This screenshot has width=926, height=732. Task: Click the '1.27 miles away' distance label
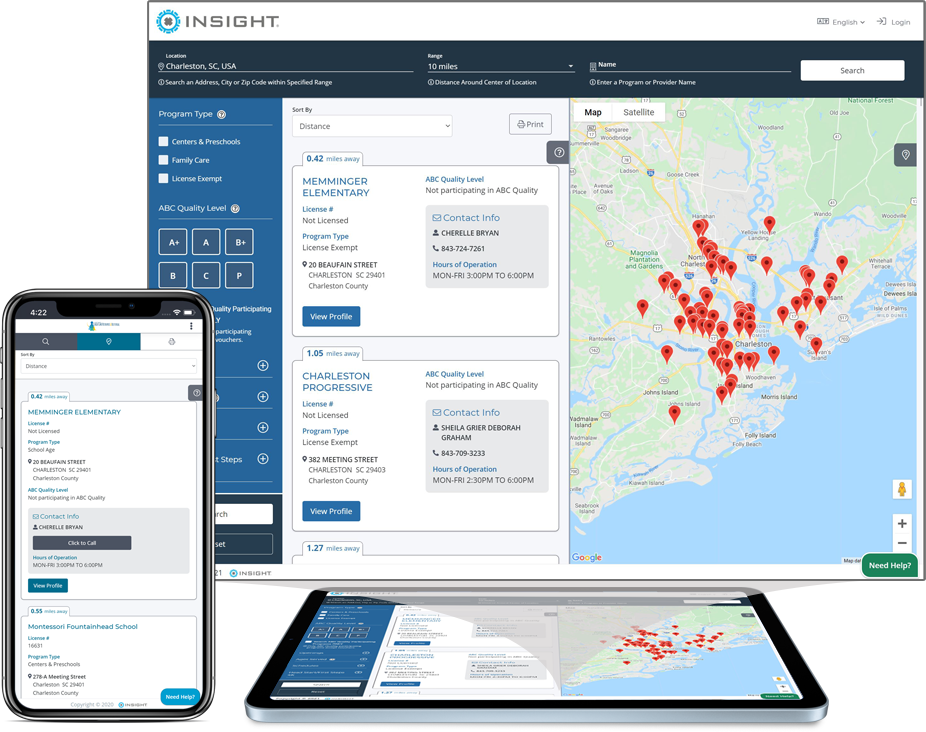coord(333,548)
